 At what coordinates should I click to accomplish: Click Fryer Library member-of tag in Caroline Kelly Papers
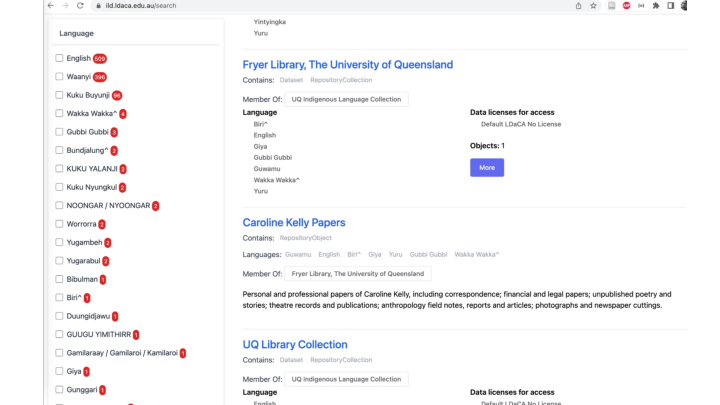coord(358,274)
